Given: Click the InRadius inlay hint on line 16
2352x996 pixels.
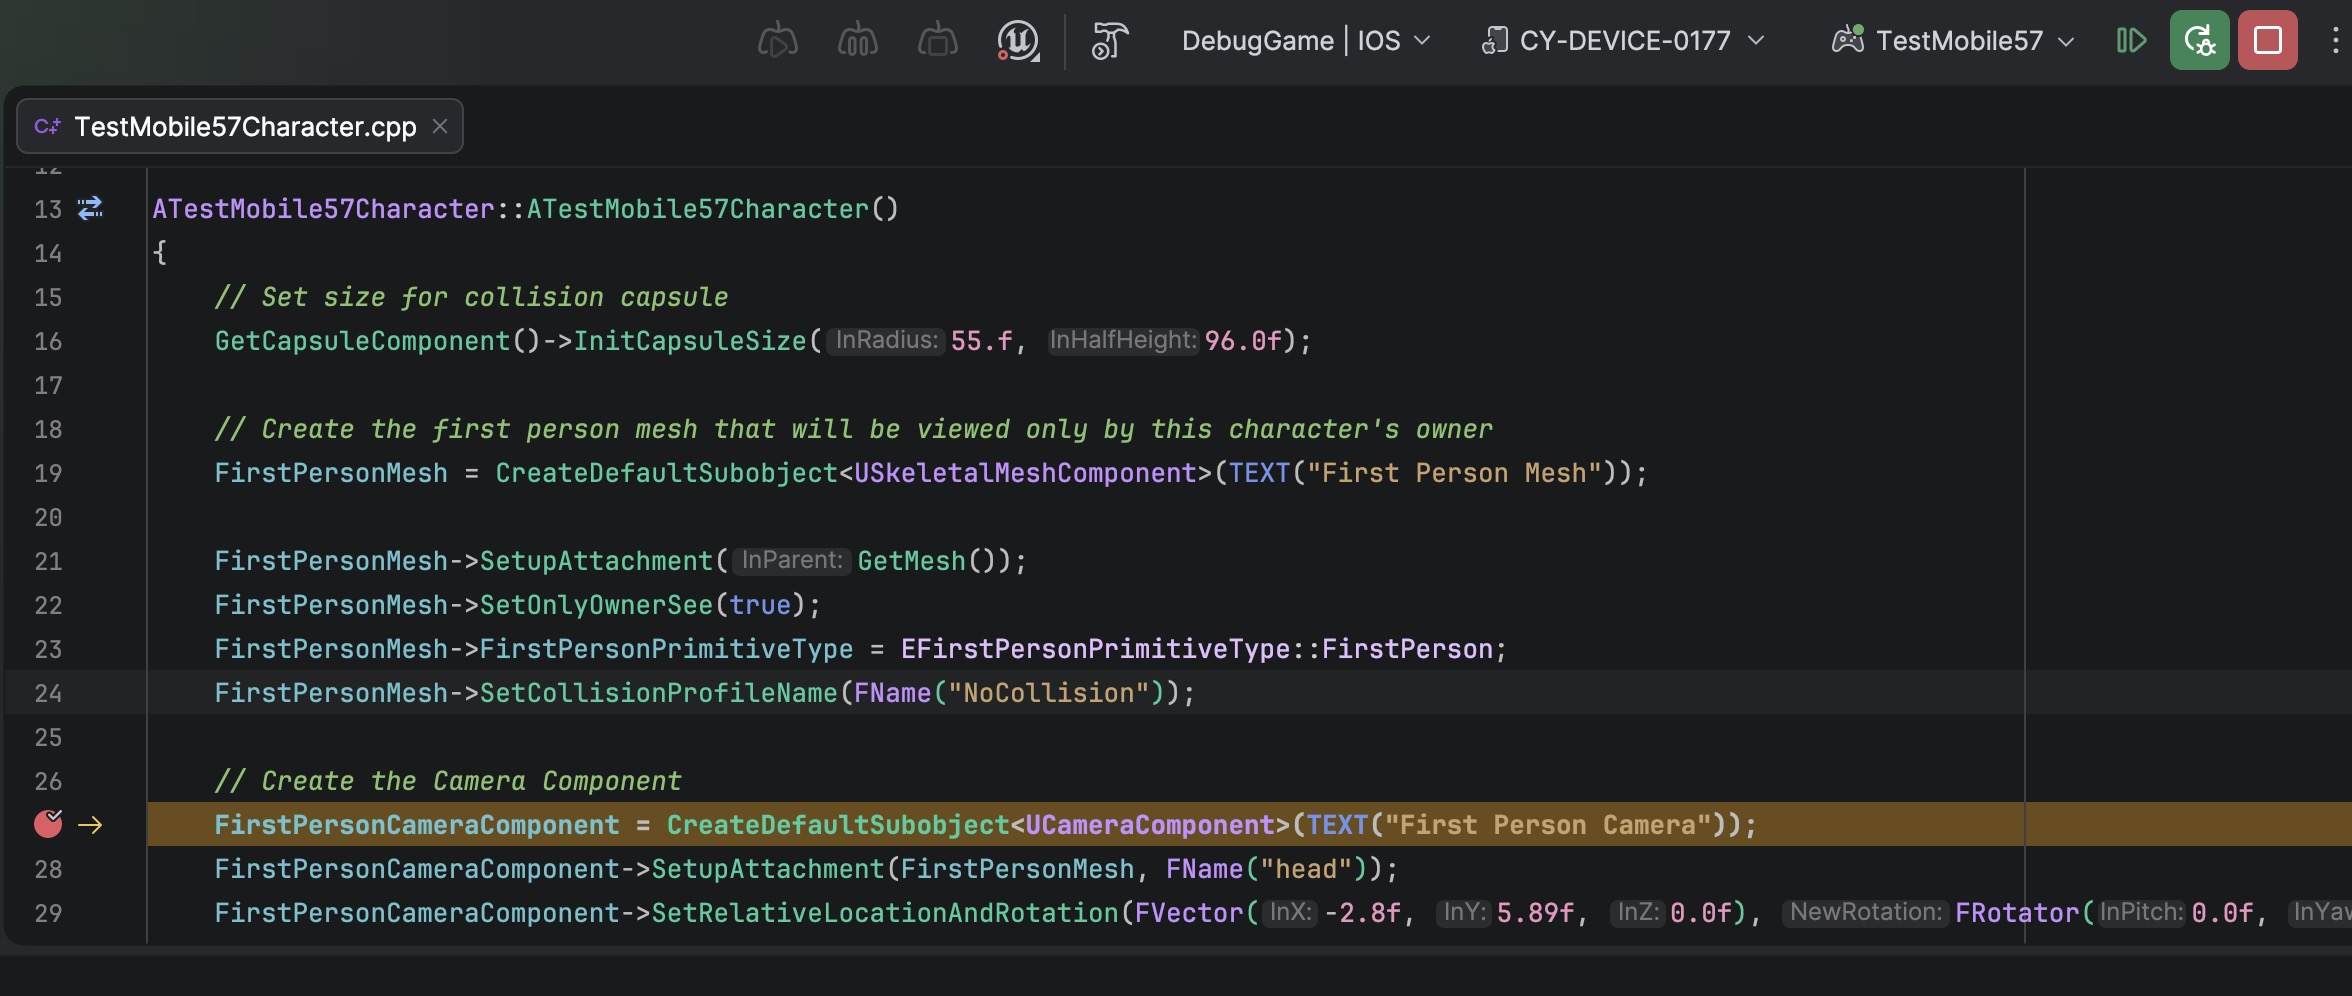Looking at the screenshot, I should click(x=886, y=341).
